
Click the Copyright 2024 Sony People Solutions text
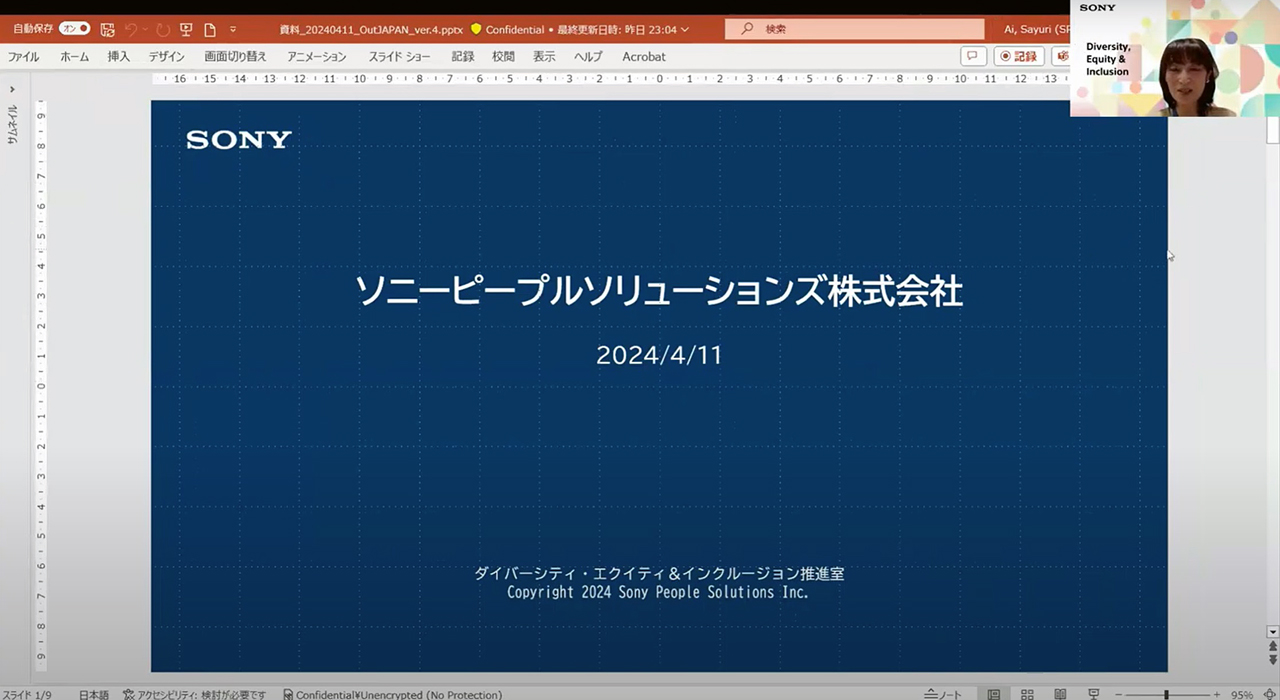pyautogui.click(x=658, y=592)
